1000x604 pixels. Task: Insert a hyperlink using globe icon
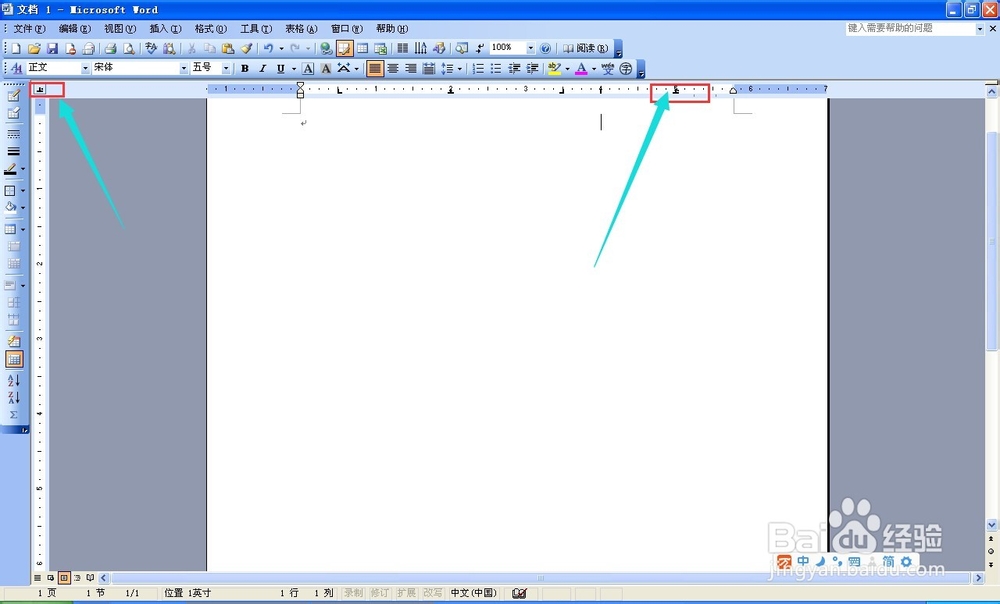click(x=326, y=48)
